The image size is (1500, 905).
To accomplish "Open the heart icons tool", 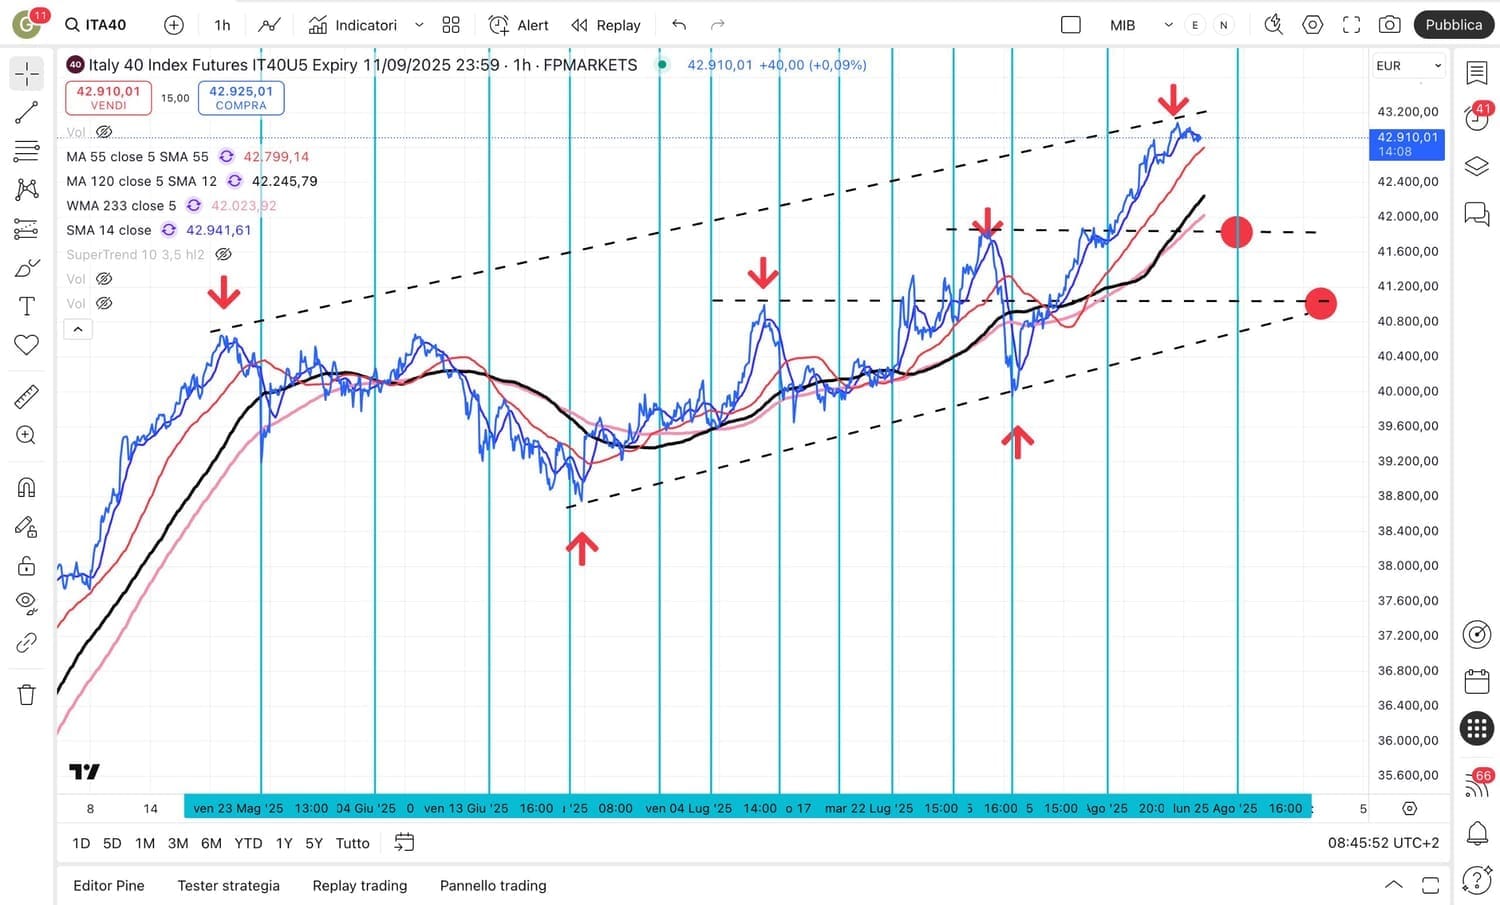I will pyautogui.click(x=27, y=345).
